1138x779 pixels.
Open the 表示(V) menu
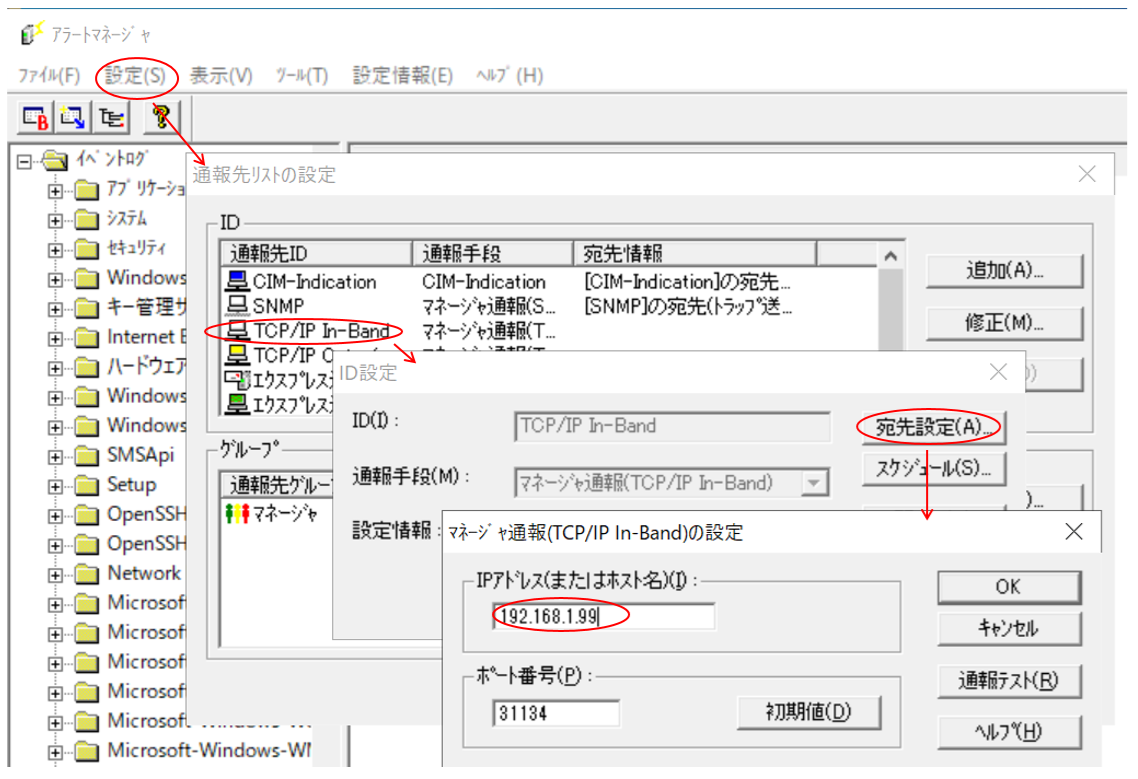[221, 75]
